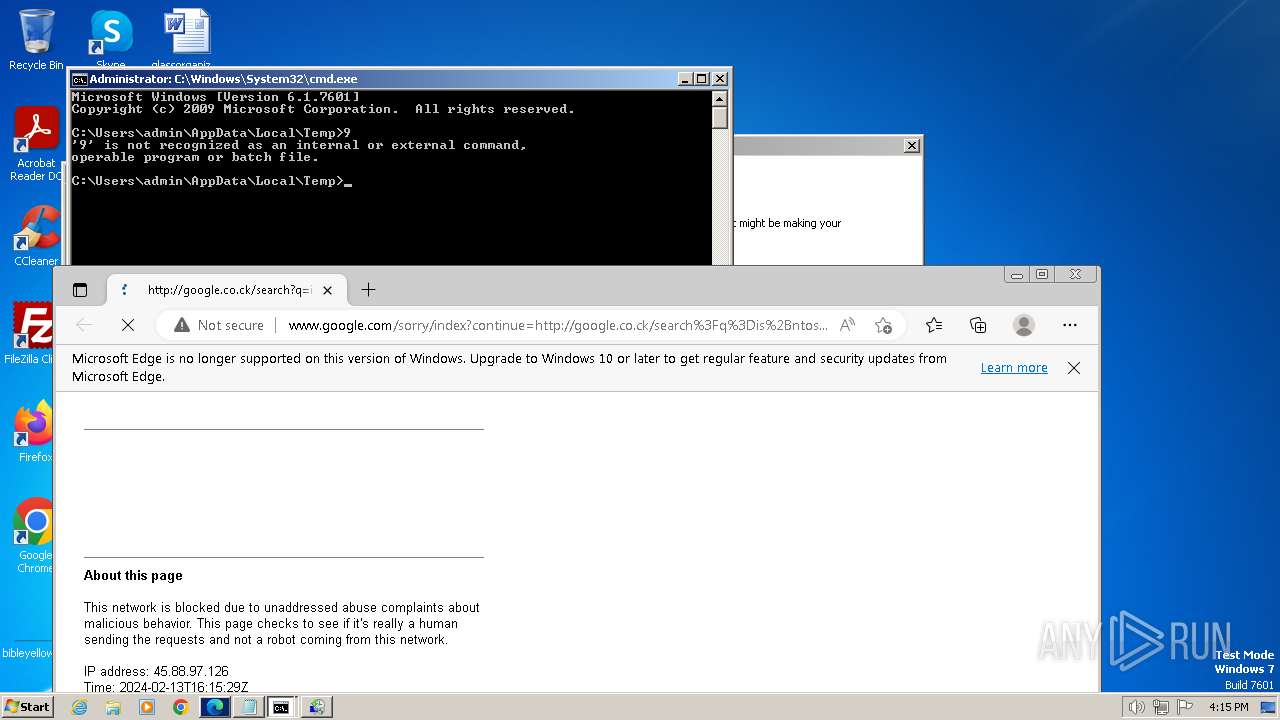Follow the Learn more link
Viewport: 1280px width, 720px height.
pos(1014,368)
